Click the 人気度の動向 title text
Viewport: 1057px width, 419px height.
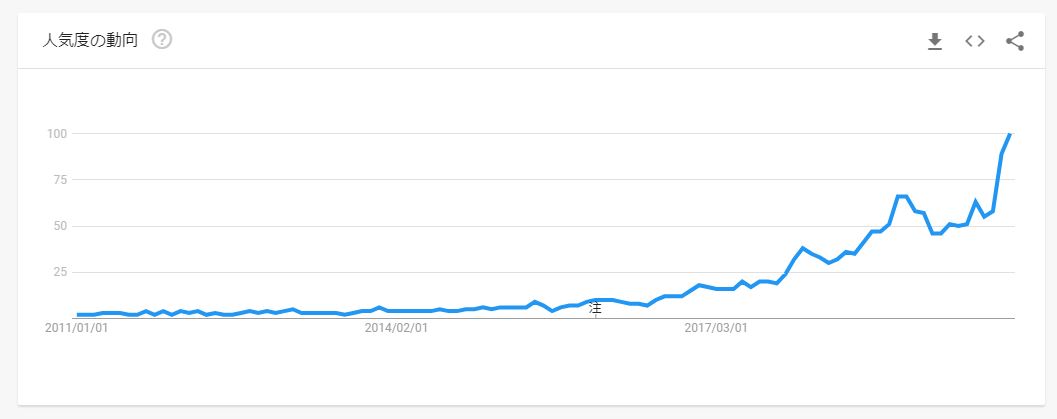coord(90,41)
